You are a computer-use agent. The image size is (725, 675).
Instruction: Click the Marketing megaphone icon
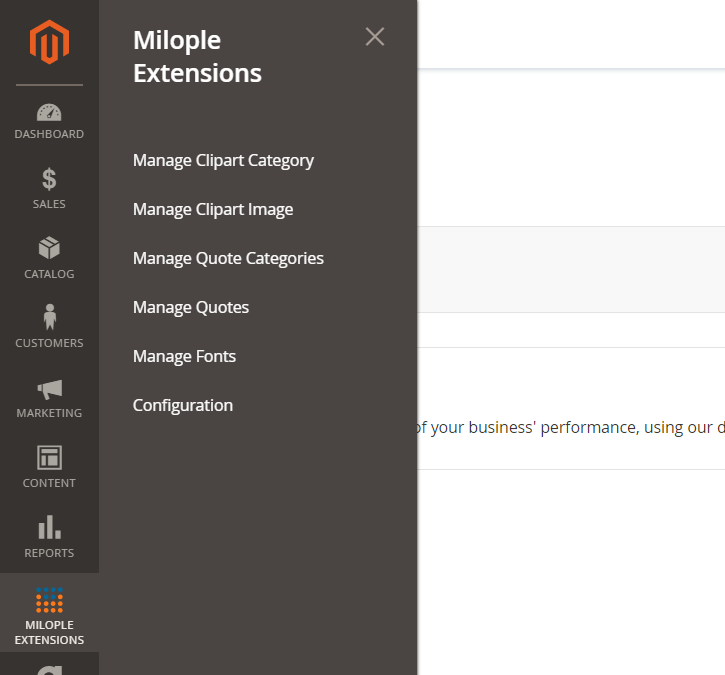(49, 398)
